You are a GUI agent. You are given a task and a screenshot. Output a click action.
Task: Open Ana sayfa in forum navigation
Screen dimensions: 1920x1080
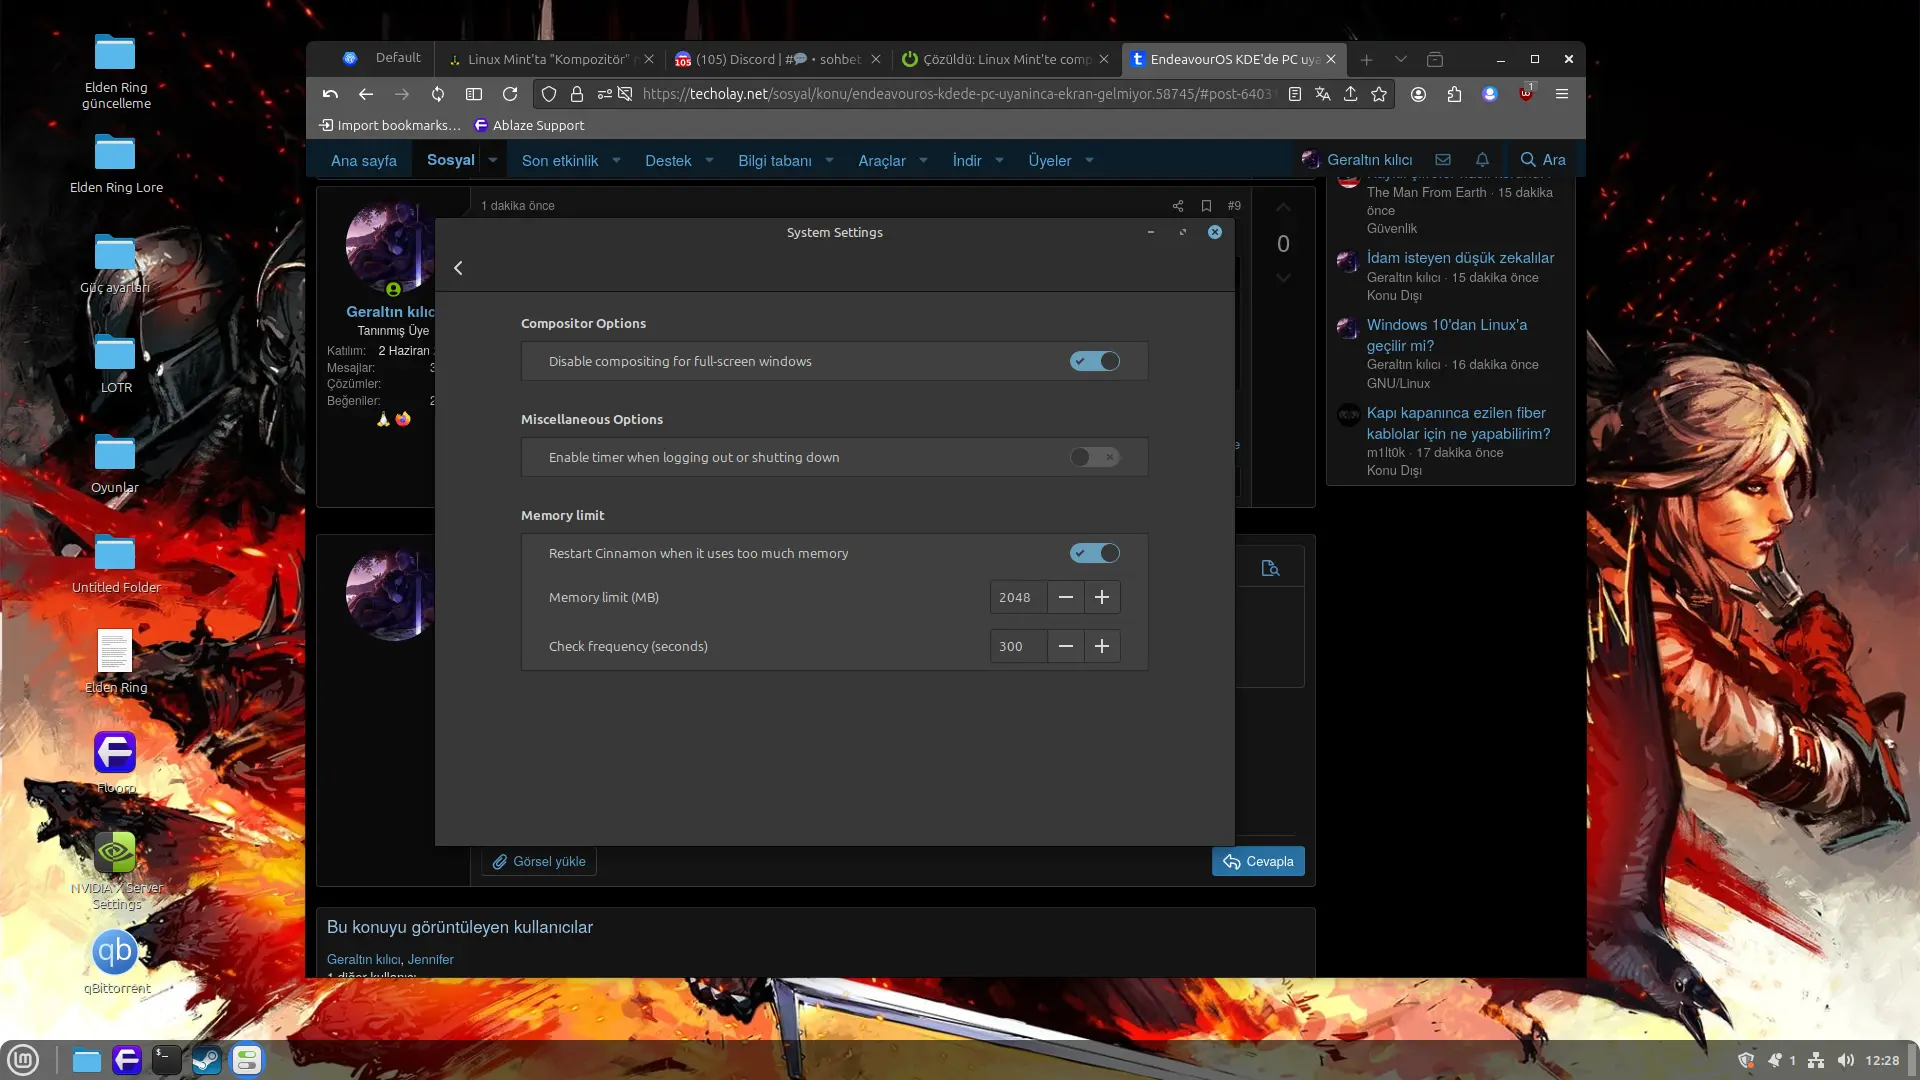363,160
